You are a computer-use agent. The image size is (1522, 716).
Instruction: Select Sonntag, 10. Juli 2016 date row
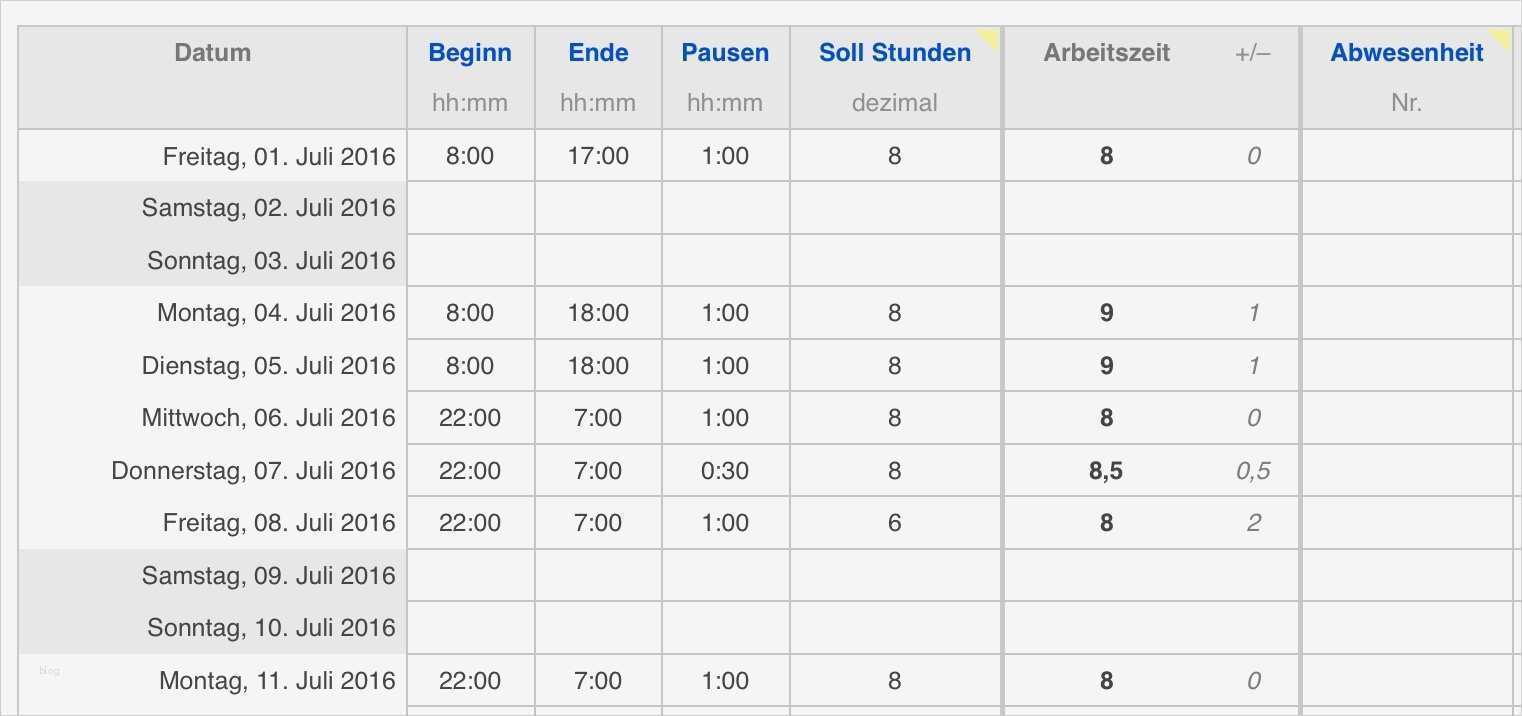tap(270, 628)
